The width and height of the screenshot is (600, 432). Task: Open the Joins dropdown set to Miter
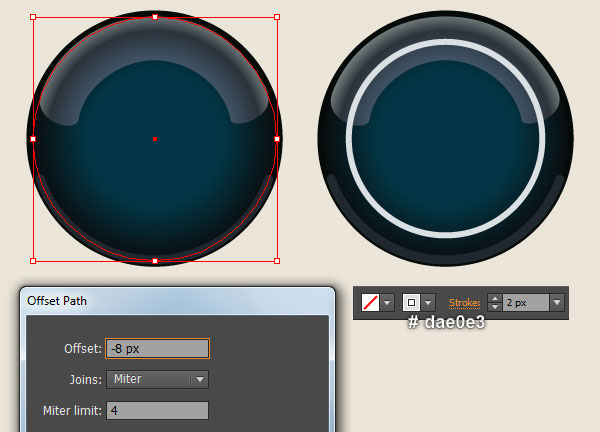[x=157, y=380]
